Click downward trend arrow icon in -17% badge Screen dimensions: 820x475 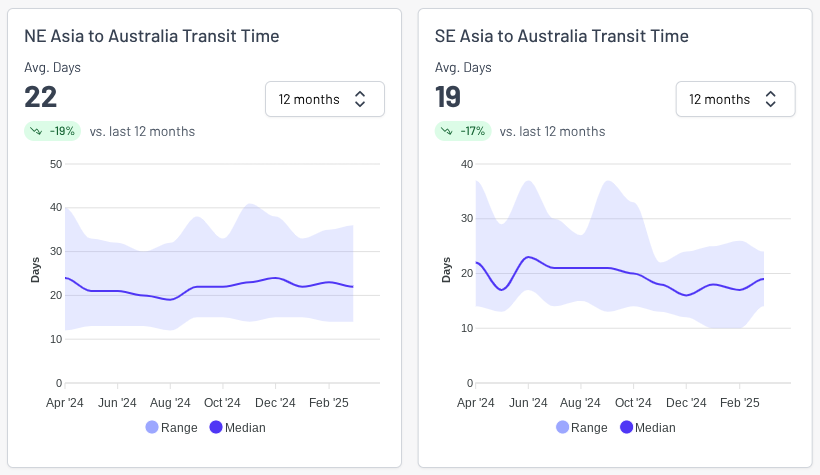pyautogui.click(x=447, y=131)
